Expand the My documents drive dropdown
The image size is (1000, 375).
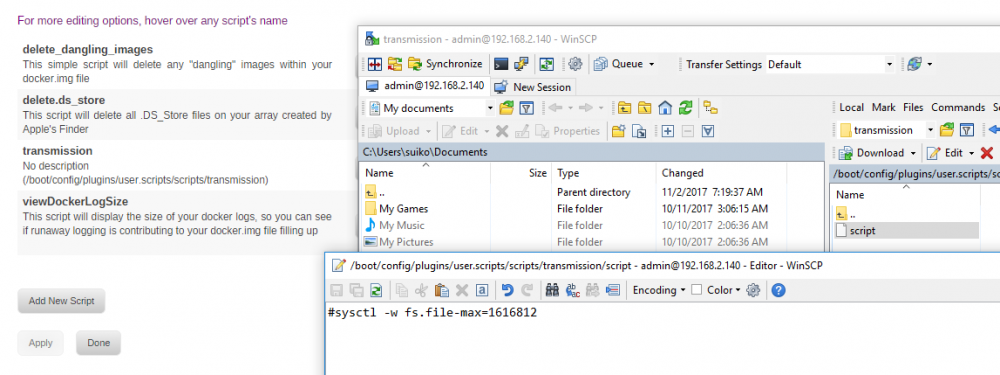coord(490,108)
